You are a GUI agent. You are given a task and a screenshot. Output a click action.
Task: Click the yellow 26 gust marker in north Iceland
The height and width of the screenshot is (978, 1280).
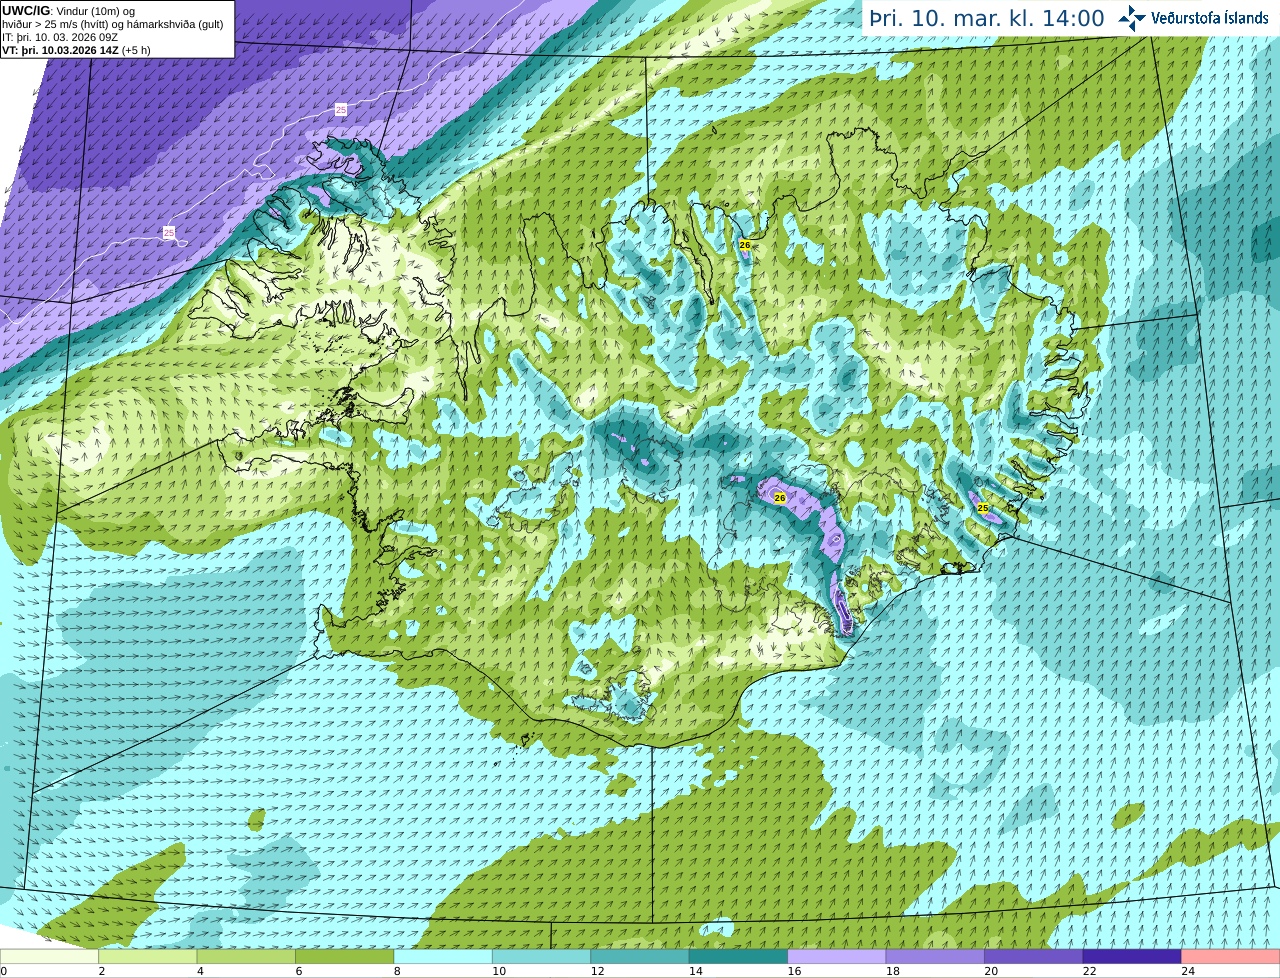[x=744, y=244]
